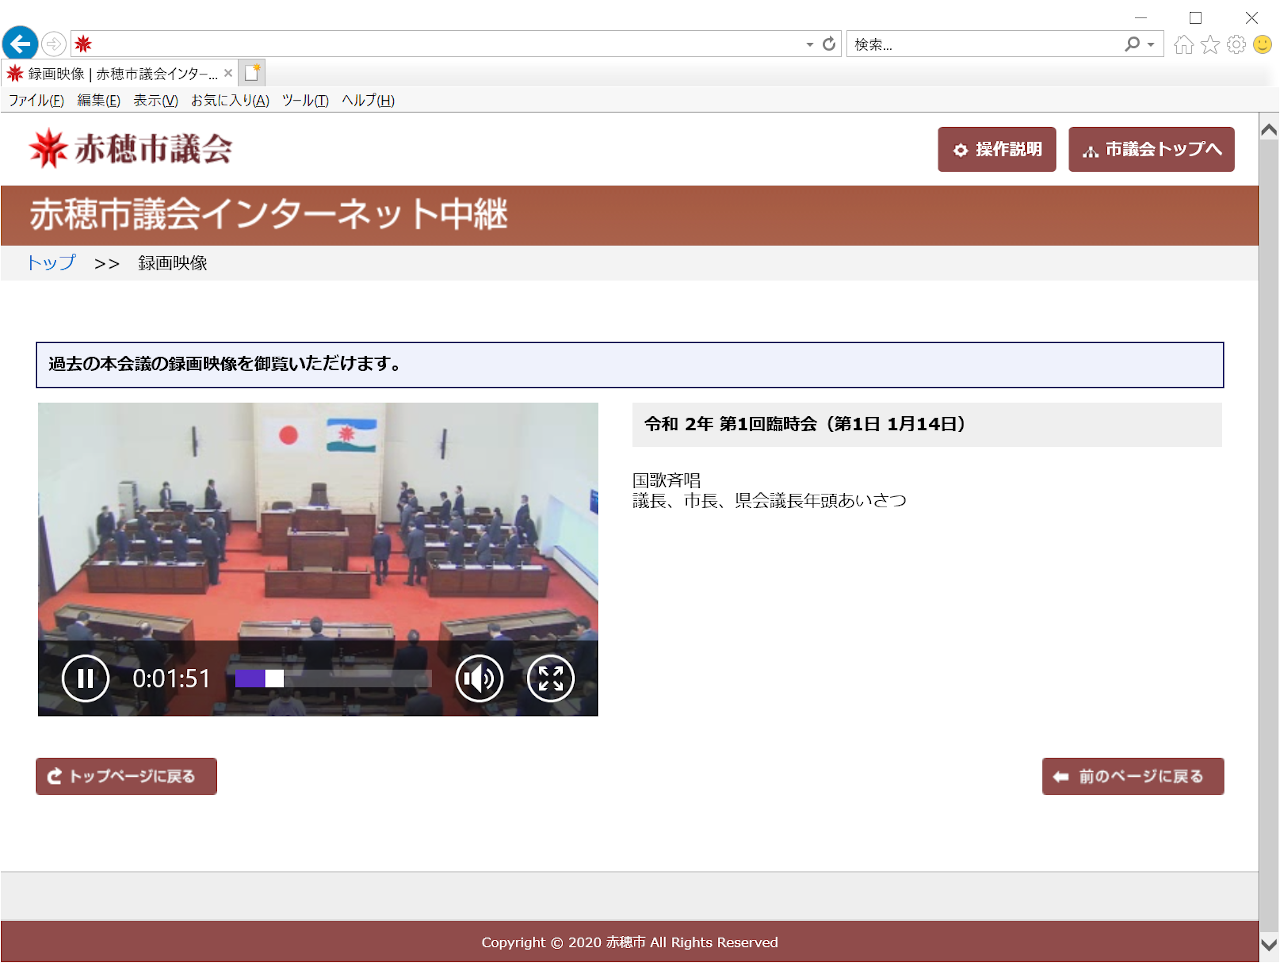This screenshot has height=963, width=1280.
Task: Click the 0:01:51 elapsed time display
Action: click(x=172, y=679)
